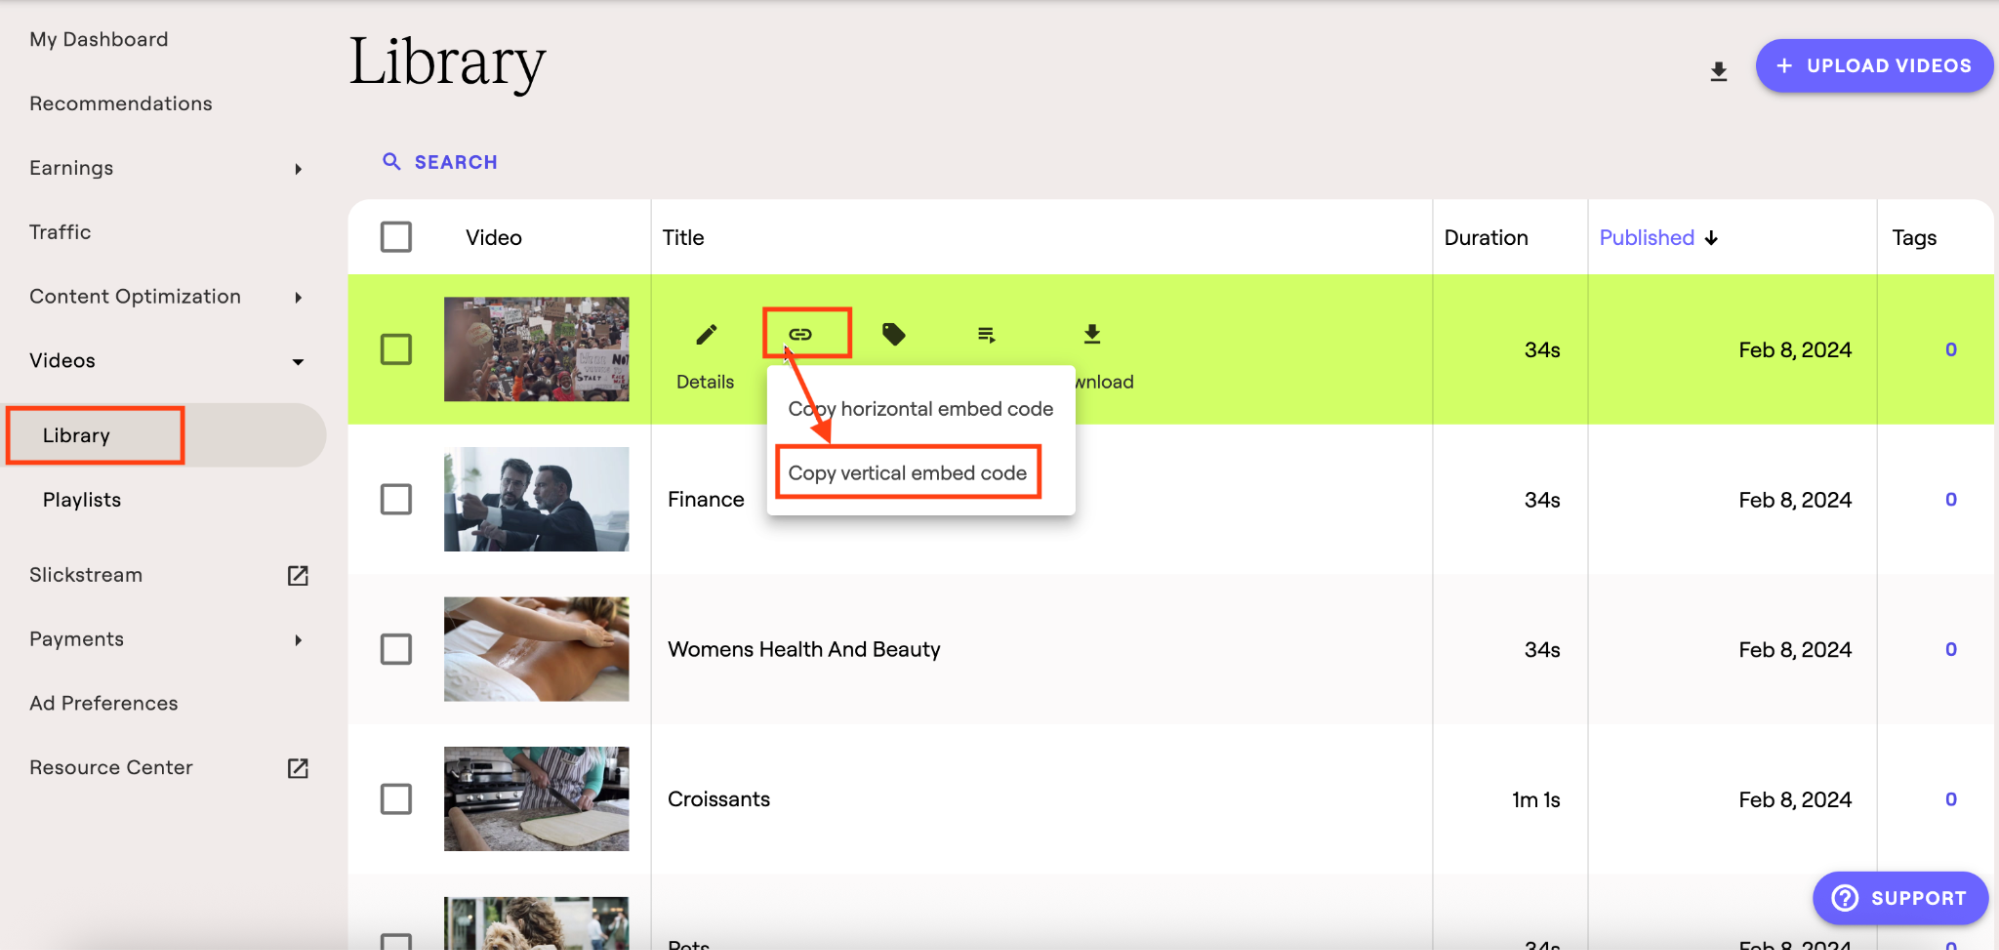Click the Published sort arrow
The image size is (1999, 950).
click(1711, 238)
